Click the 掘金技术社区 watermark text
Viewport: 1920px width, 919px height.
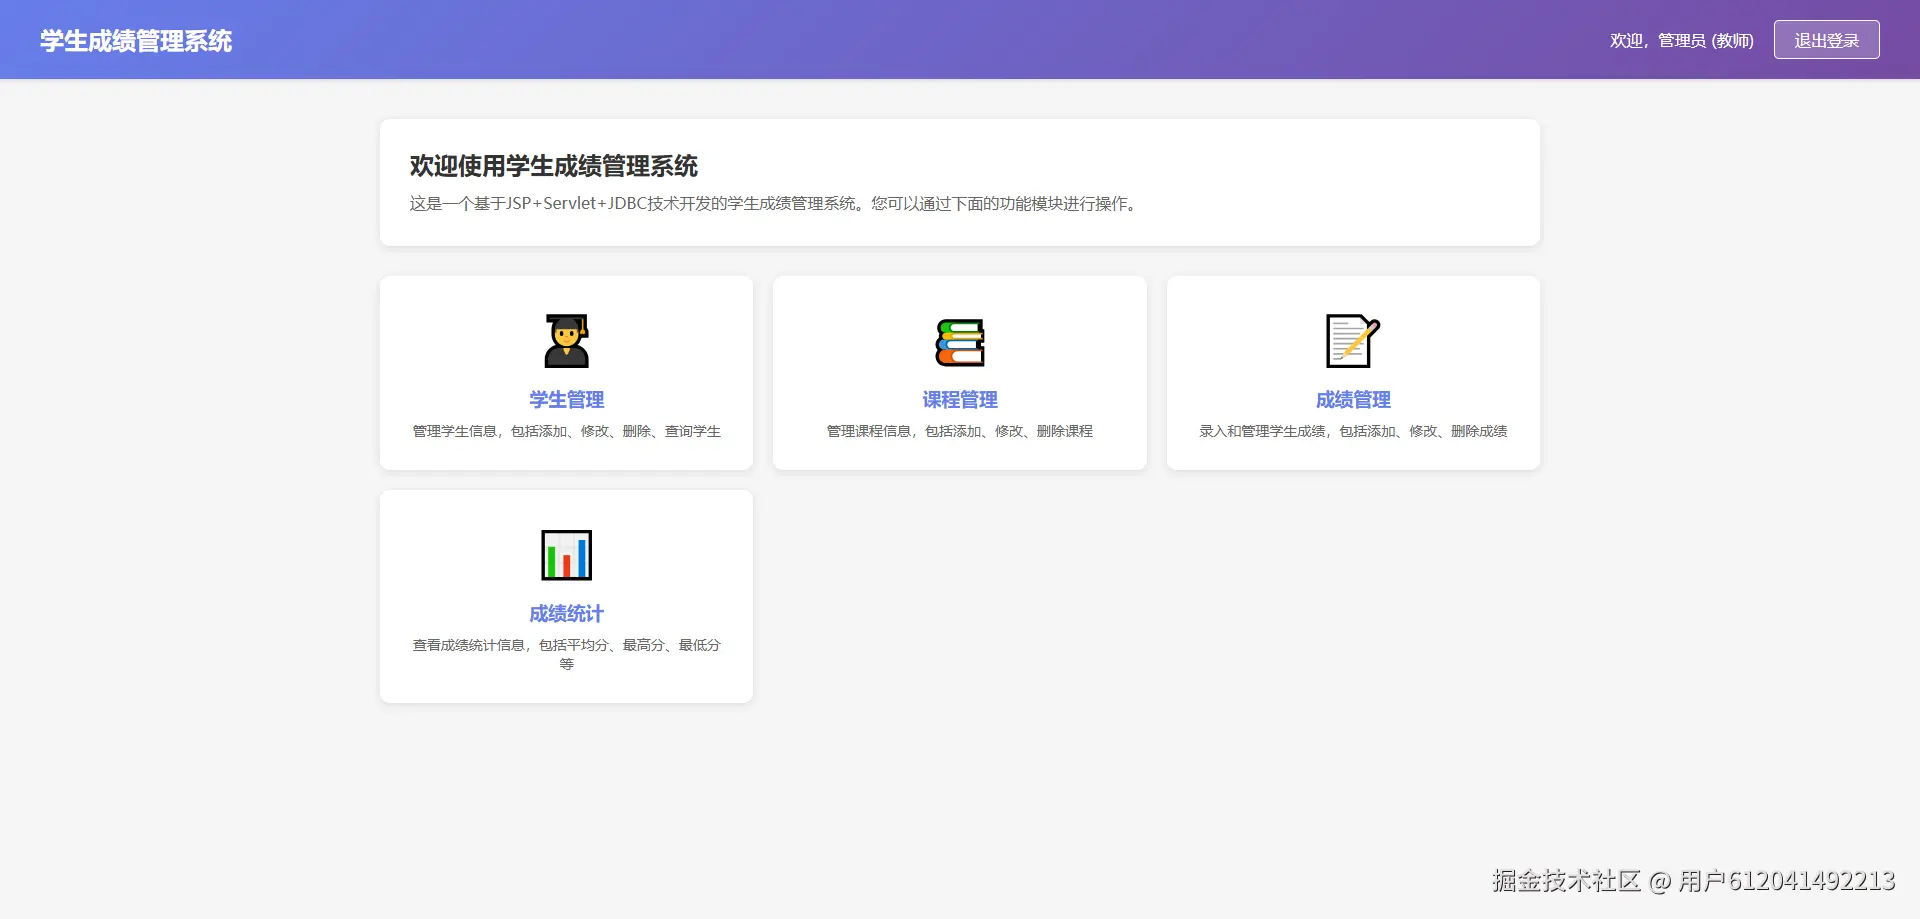point(1566,881)
